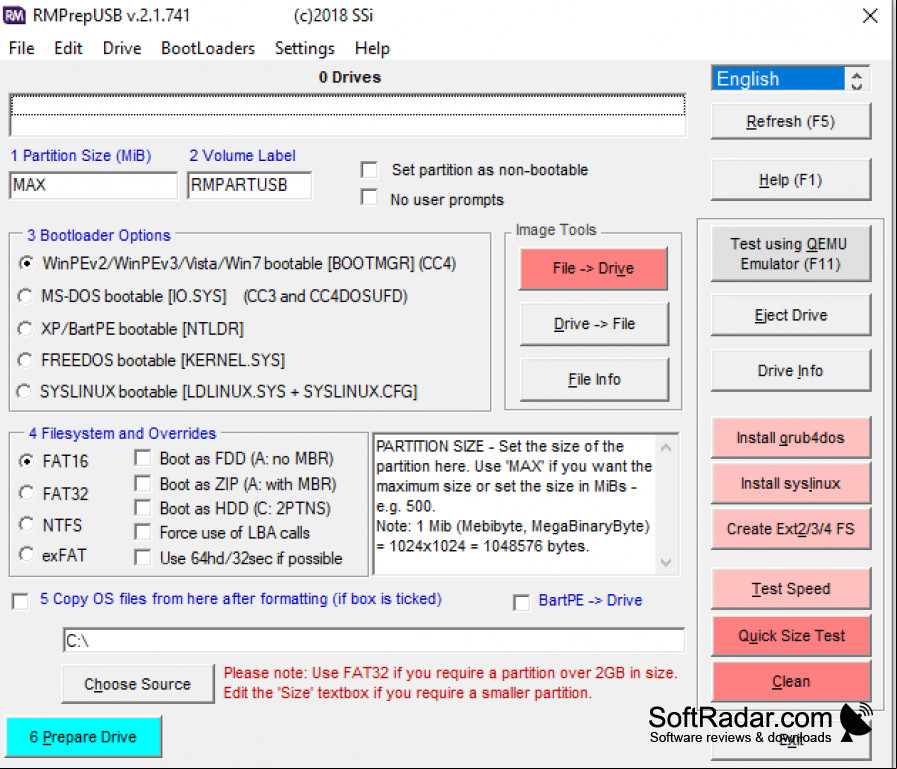Open the Help menu
The width and height of the screenshot is (897, 769).
click(372, 49)
